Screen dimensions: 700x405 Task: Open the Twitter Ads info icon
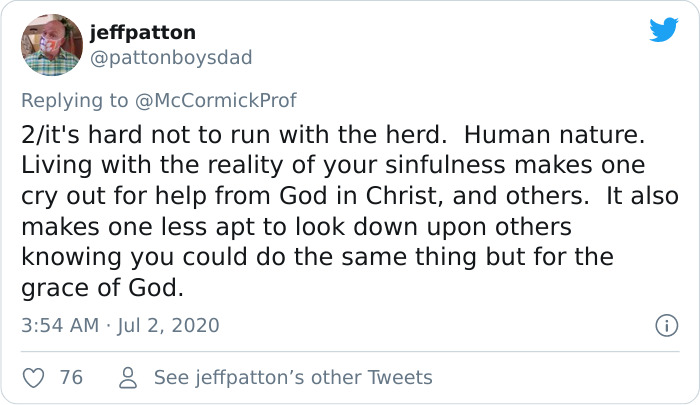[x=663, y=325]
